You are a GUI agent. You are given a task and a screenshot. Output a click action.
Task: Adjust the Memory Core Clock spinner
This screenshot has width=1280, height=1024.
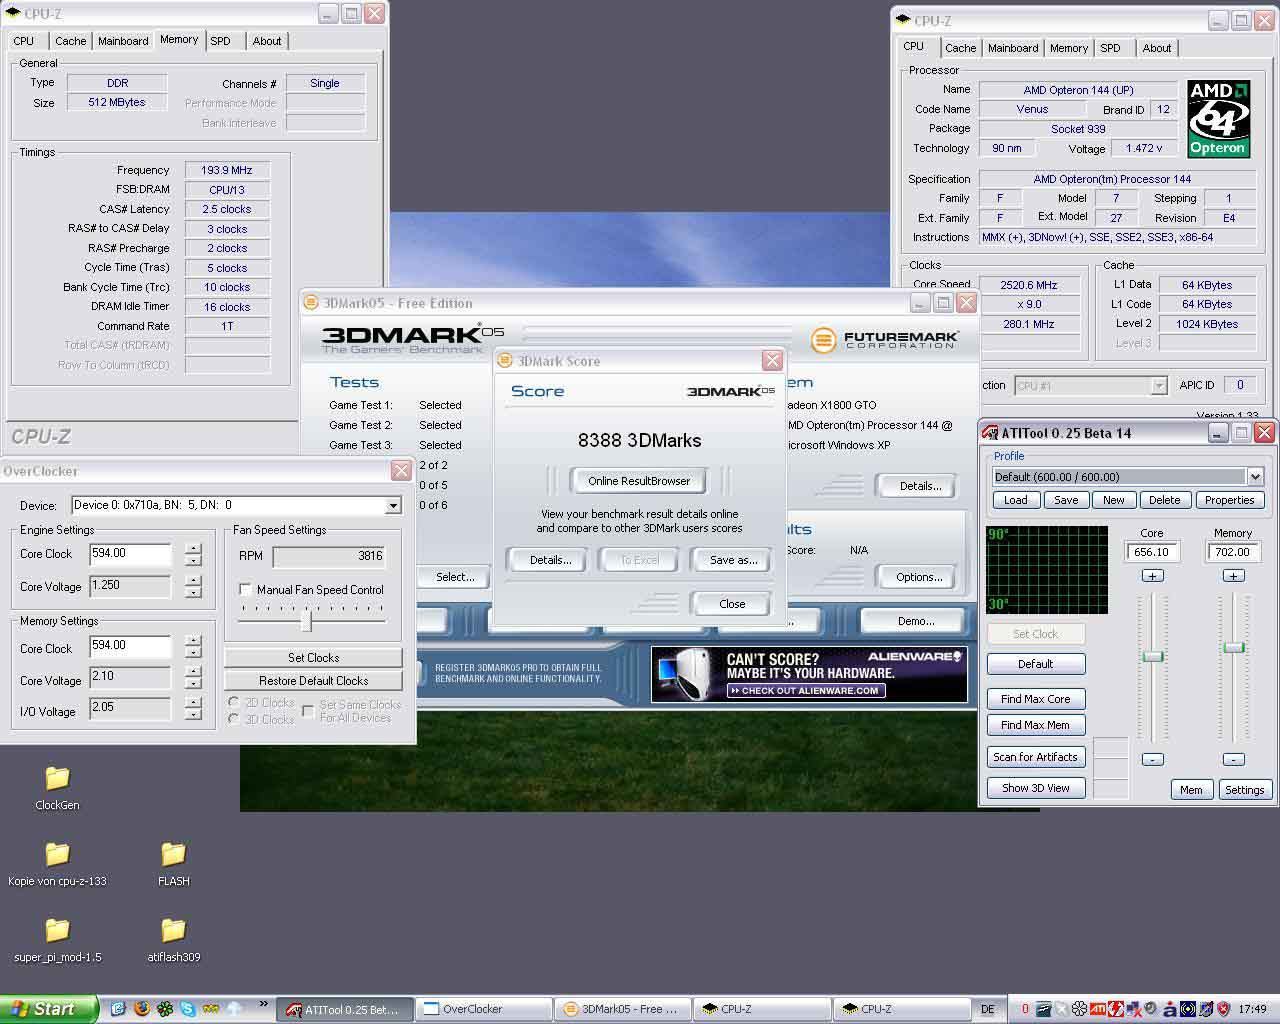(193, 647)
